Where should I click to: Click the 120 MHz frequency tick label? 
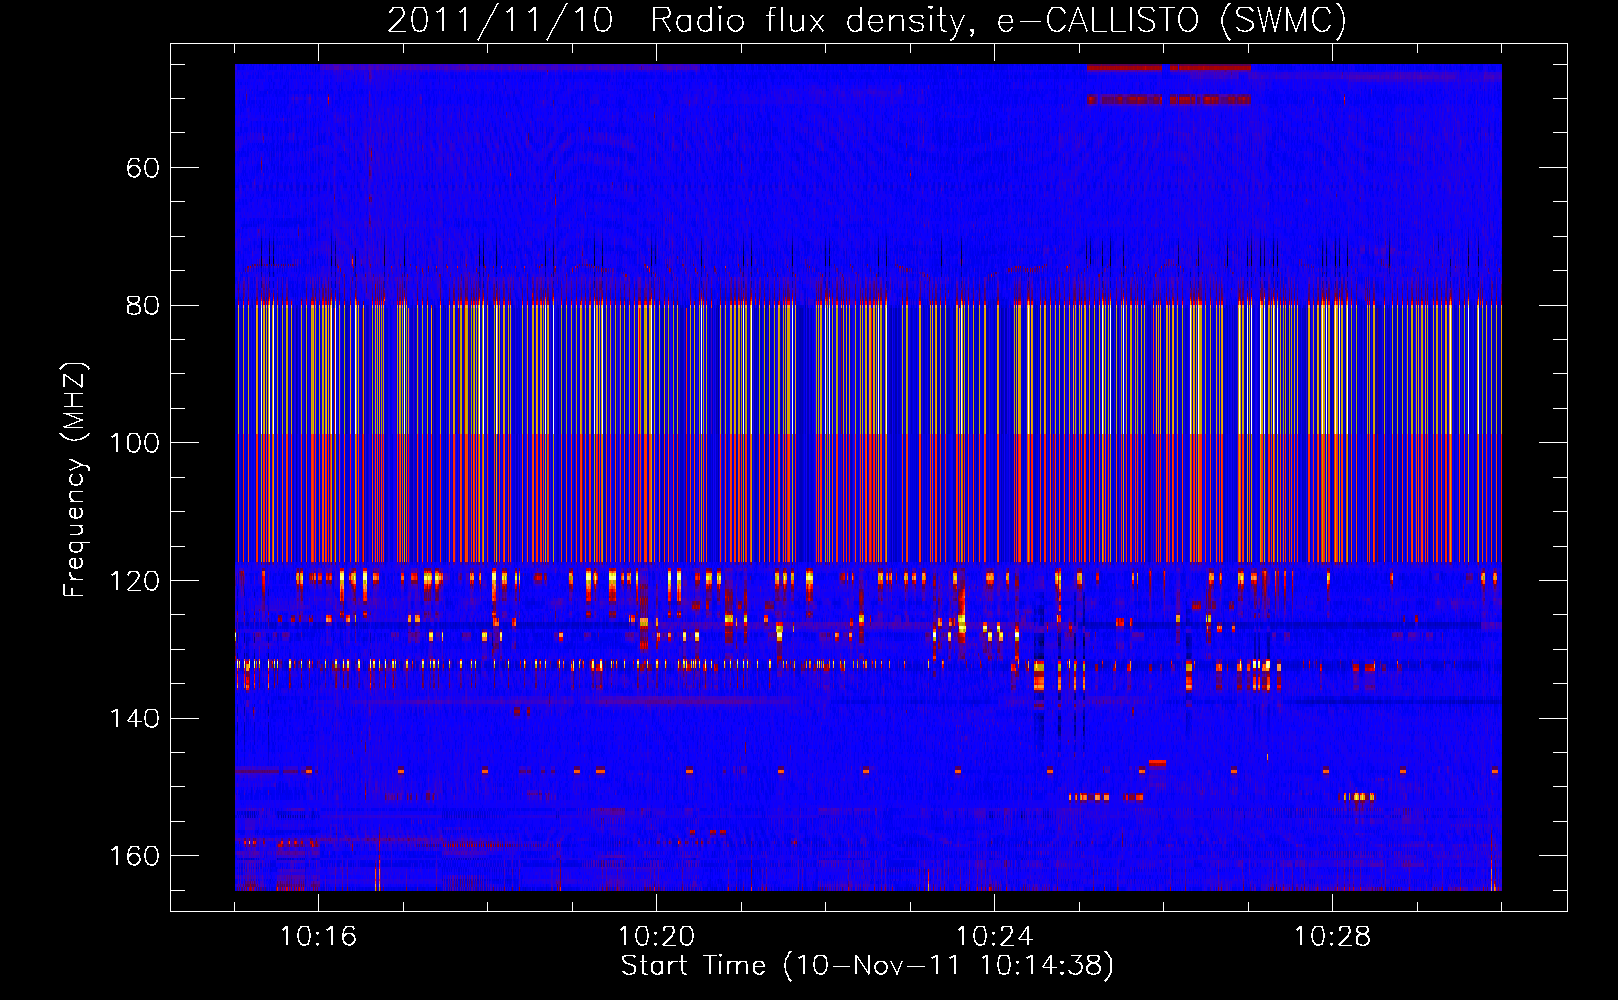pyautogui.click(x=134, y=581)
